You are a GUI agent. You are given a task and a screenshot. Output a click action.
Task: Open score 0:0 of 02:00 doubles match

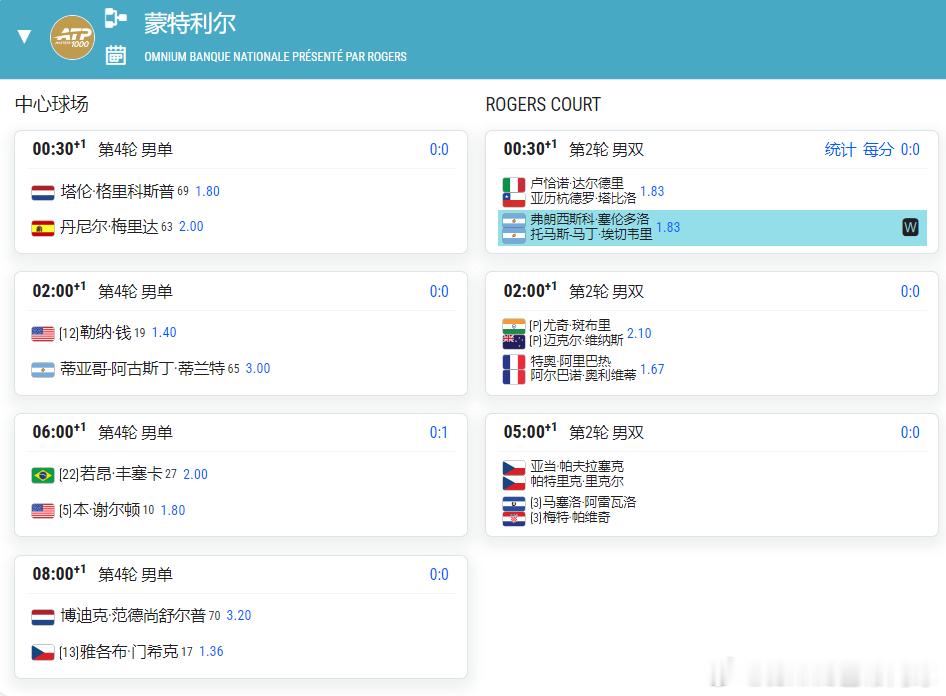[x=910, y=291]
